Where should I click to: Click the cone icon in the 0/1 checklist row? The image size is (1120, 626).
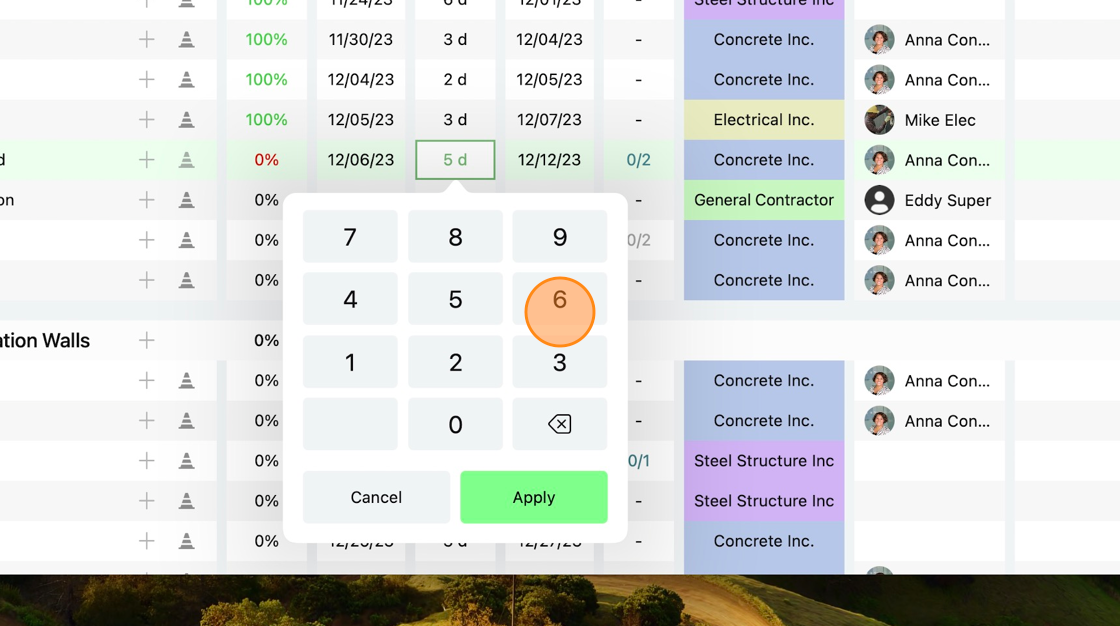click(186, 461)
